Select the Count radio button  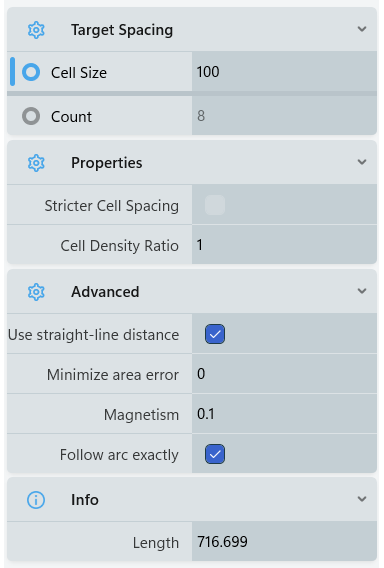[31, 116]
